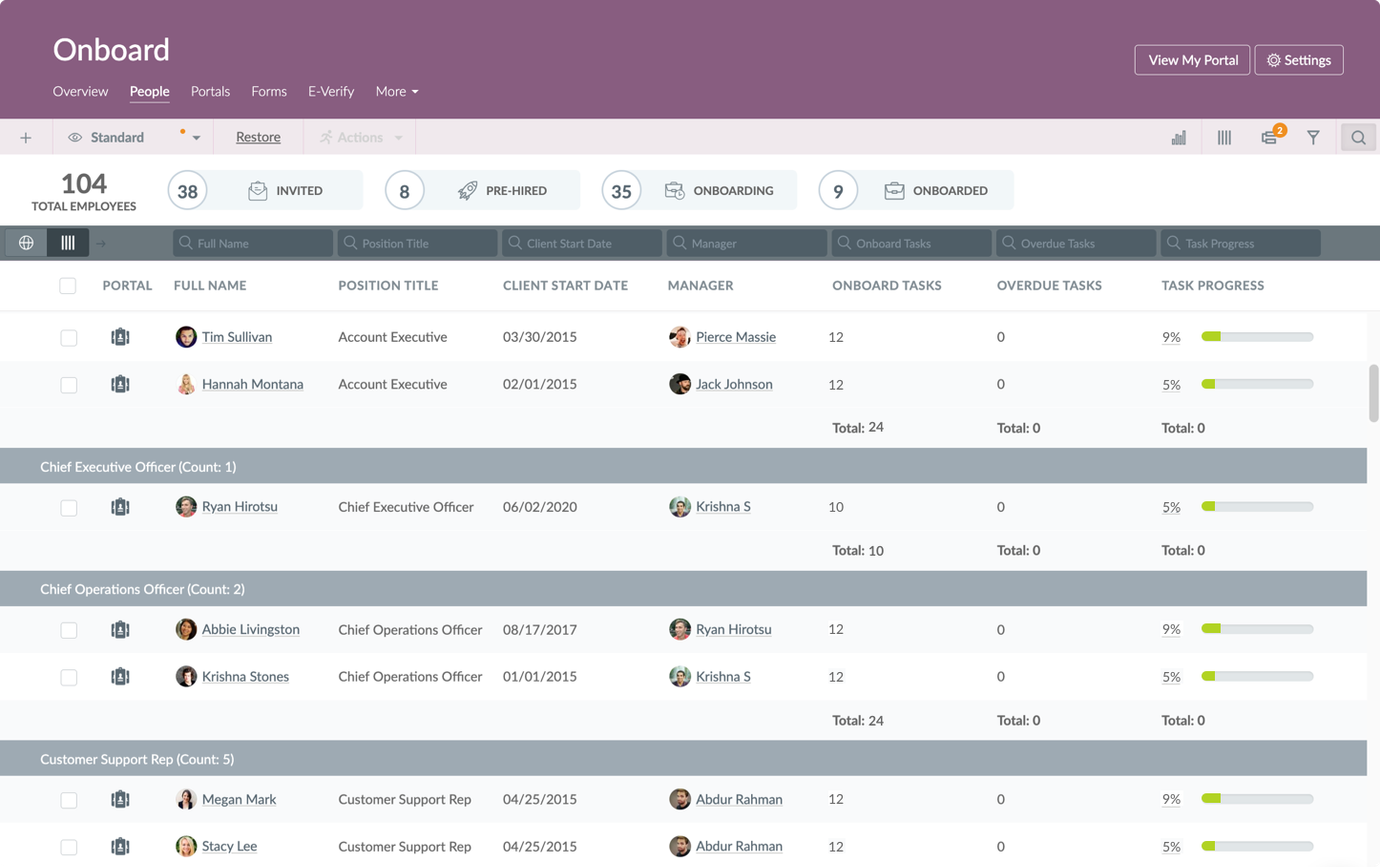Click Abbie Livingston's 9% progress bar
The image size is (1380, 867).
[1257, 630]
